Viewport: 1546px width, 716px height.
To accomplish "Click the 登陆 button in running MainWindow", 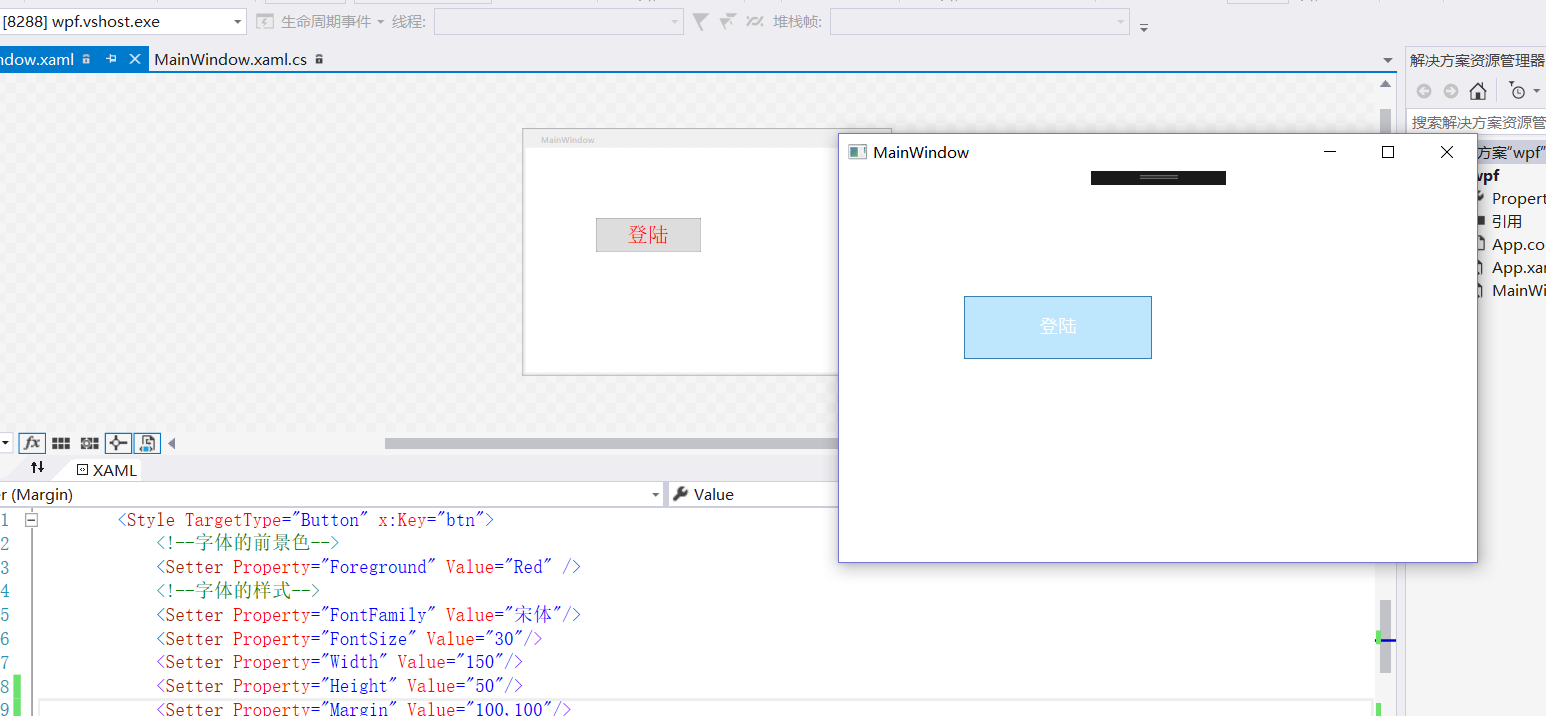I will click(x=1058, y=327).
